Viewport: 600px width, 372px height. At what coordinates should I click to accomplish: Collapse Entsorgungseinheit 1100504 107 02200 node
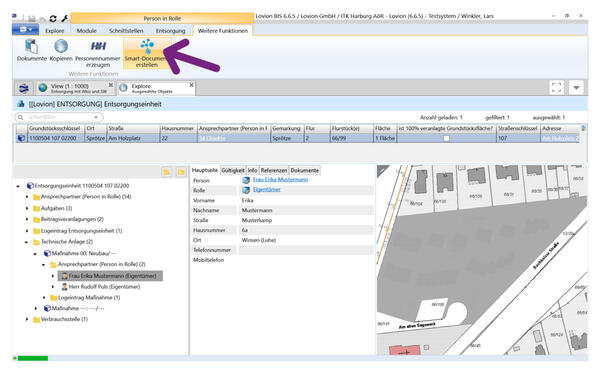tap(18, 186)
